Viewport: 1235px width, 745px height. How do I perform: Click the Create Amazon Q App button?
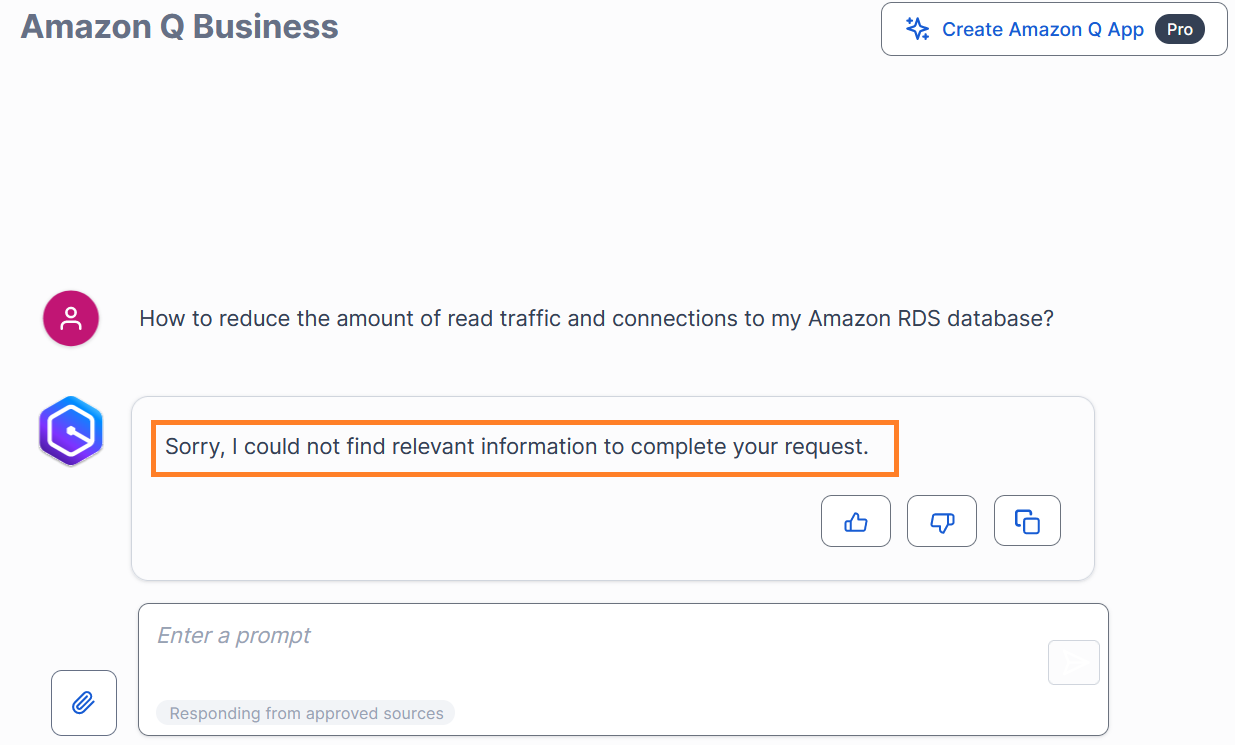click(x=1053, y=29)
